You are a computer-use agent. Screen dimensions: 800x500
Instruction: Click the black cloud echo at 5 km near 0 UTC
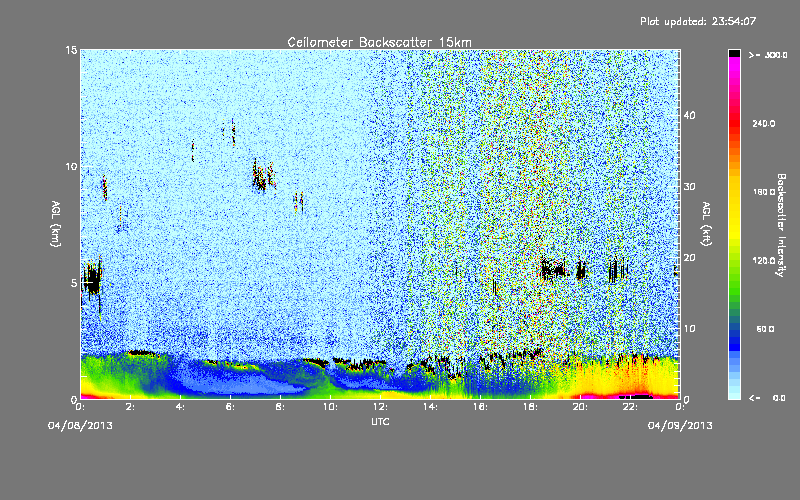(93, 281)
